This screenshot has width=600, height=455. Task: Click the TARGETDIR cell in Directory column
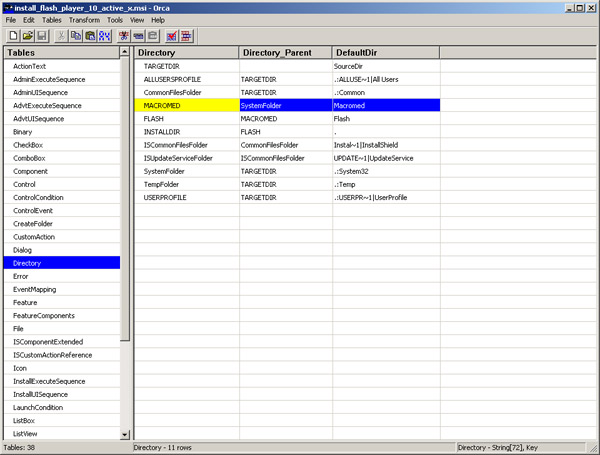tap(187, 66)
